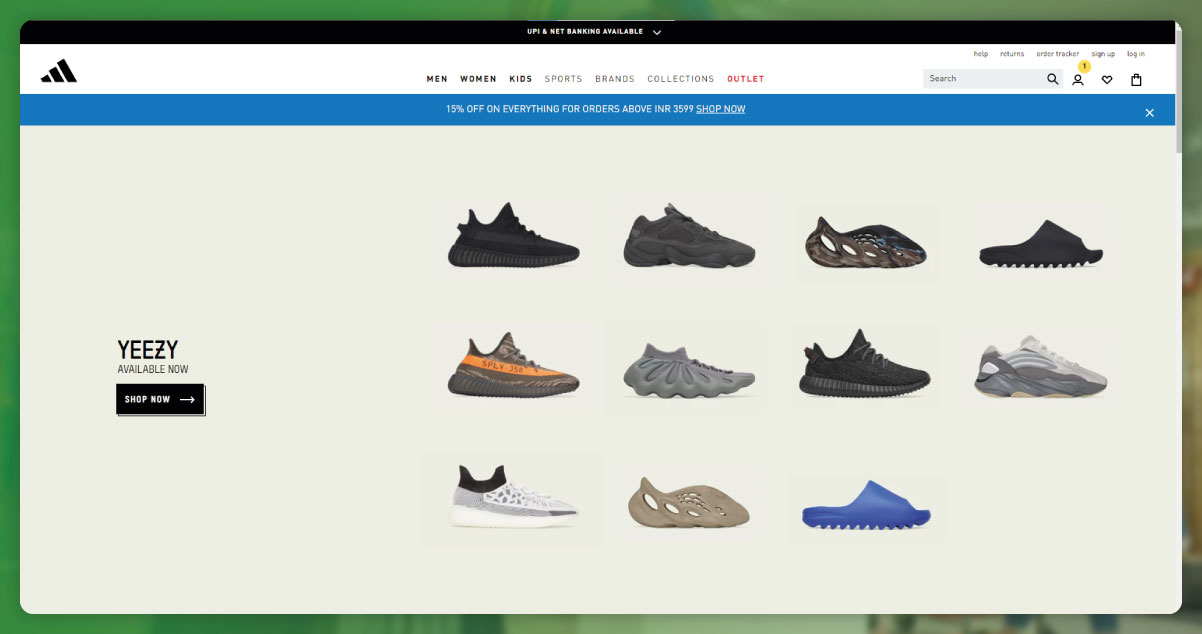This screenshot has height=634, width=1202.
Task: Select the black Yeezy Boost 350 sneaker
Action: [514, 235]
